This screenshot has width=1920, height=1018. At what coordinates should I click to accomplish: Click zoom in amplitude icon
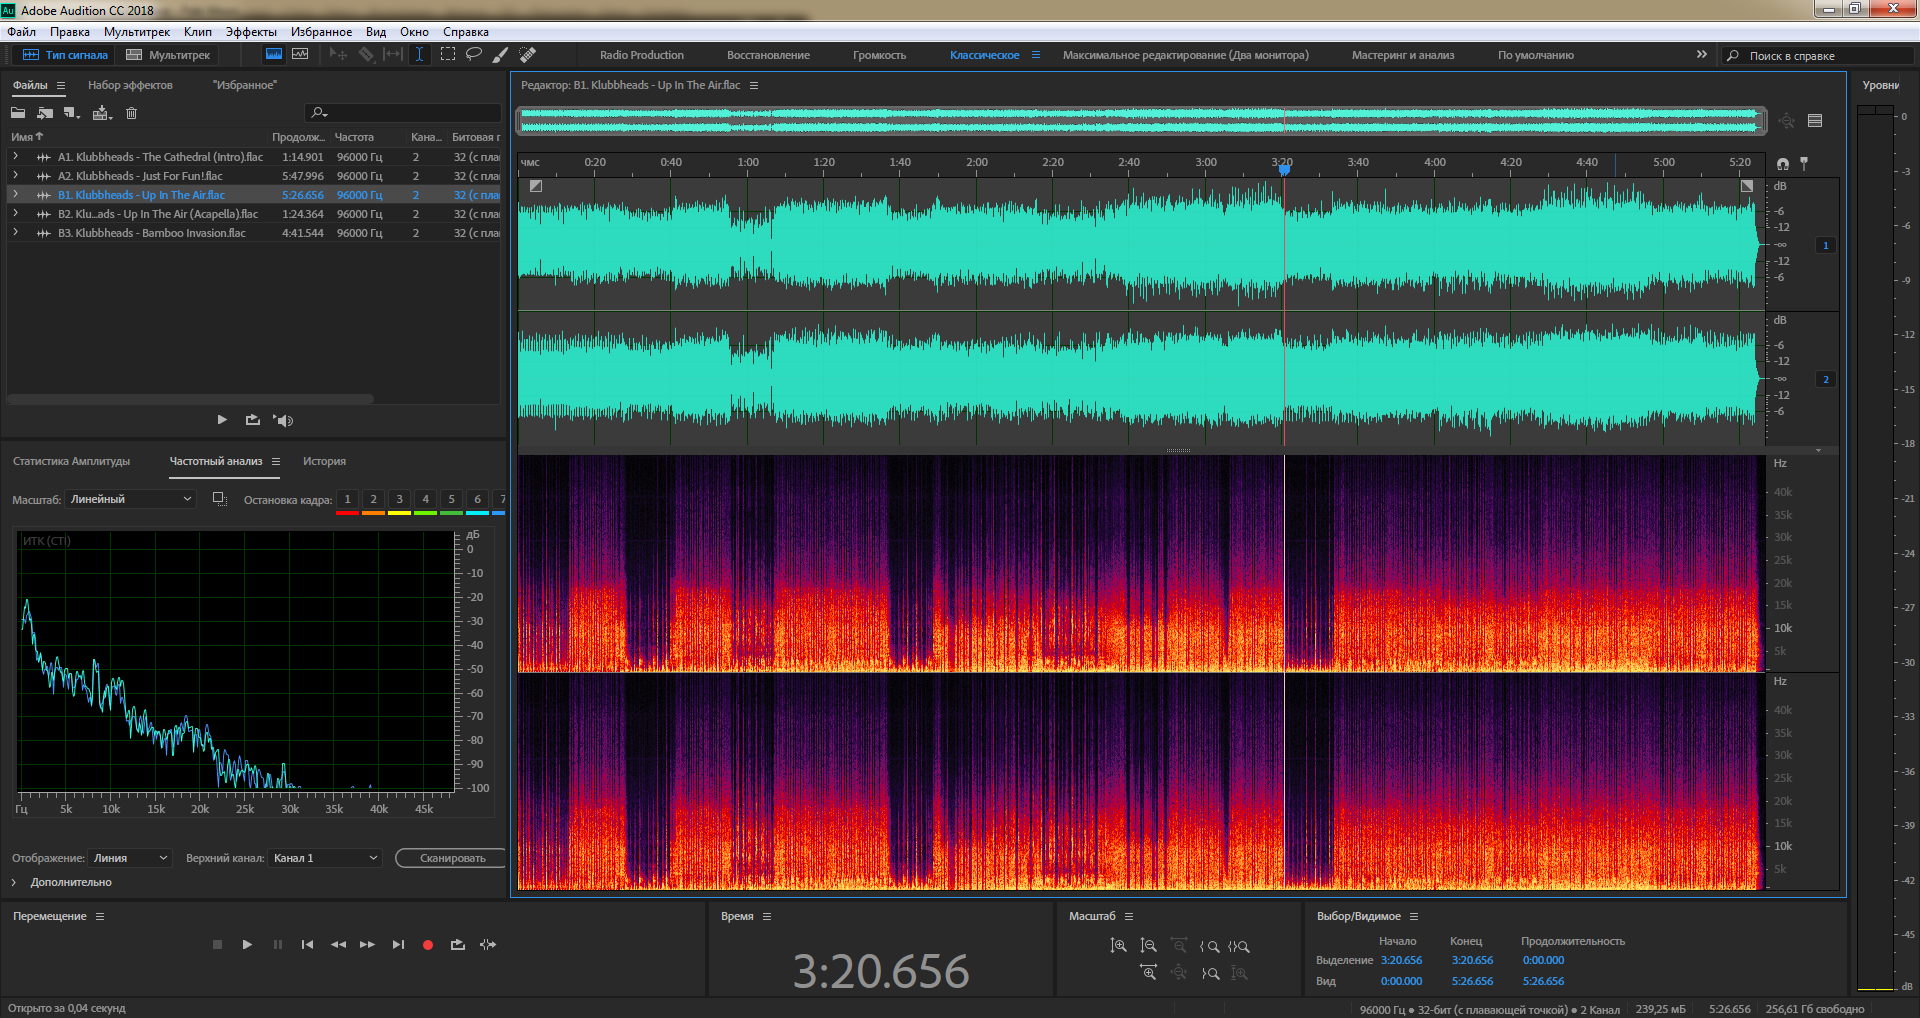[1118, 945]
